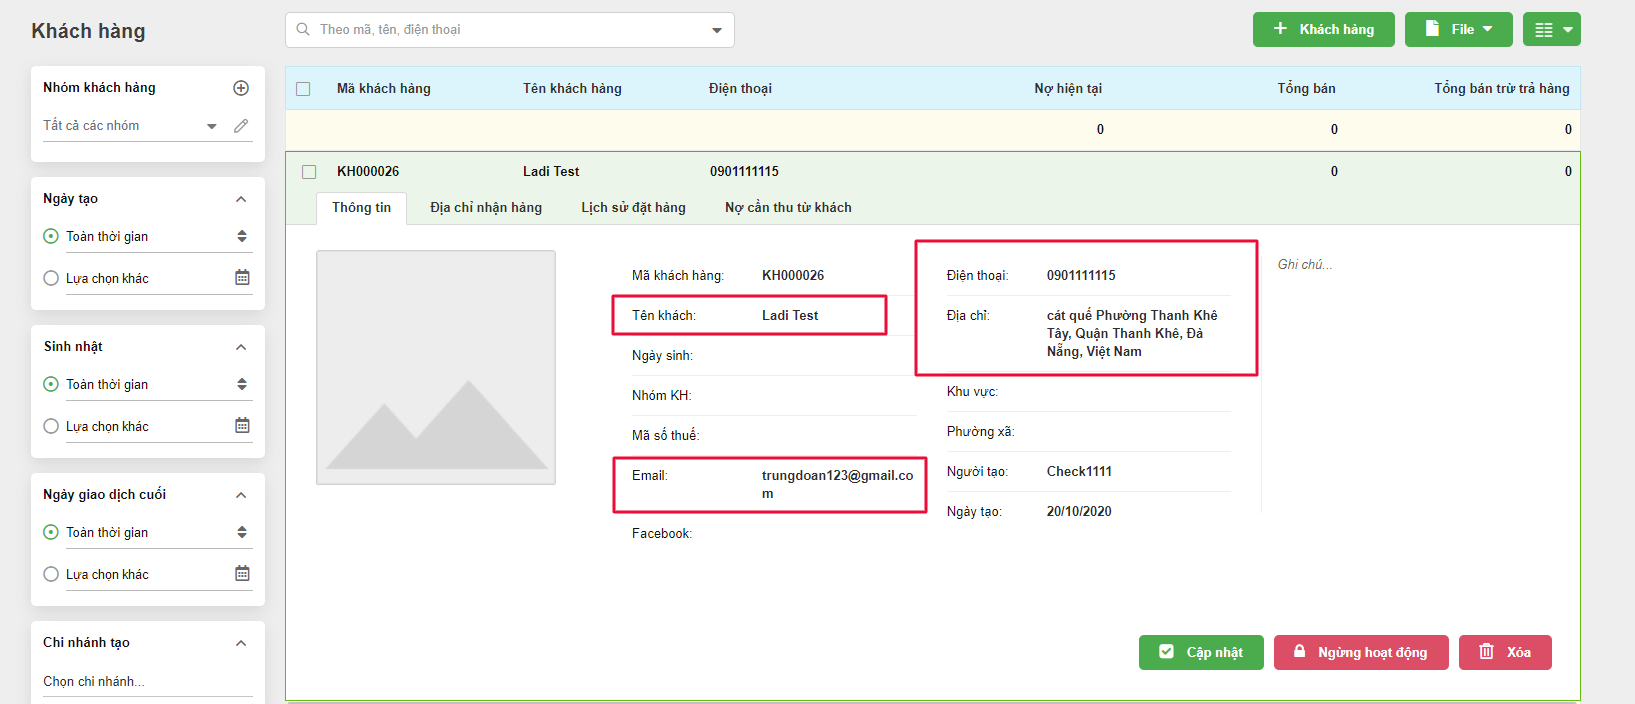Viewport: 1635px width, 704px height.
Task: Expand the search box filter dropdown arrow
Action: click(x=717, y=30)
